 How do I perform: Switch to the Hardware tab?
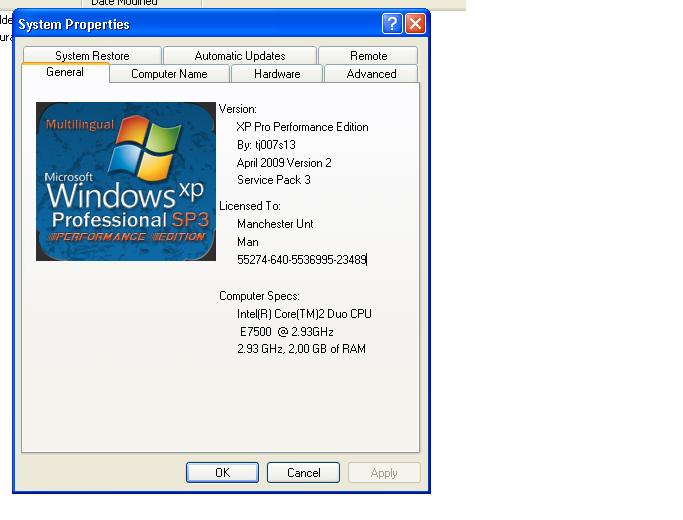277,74
